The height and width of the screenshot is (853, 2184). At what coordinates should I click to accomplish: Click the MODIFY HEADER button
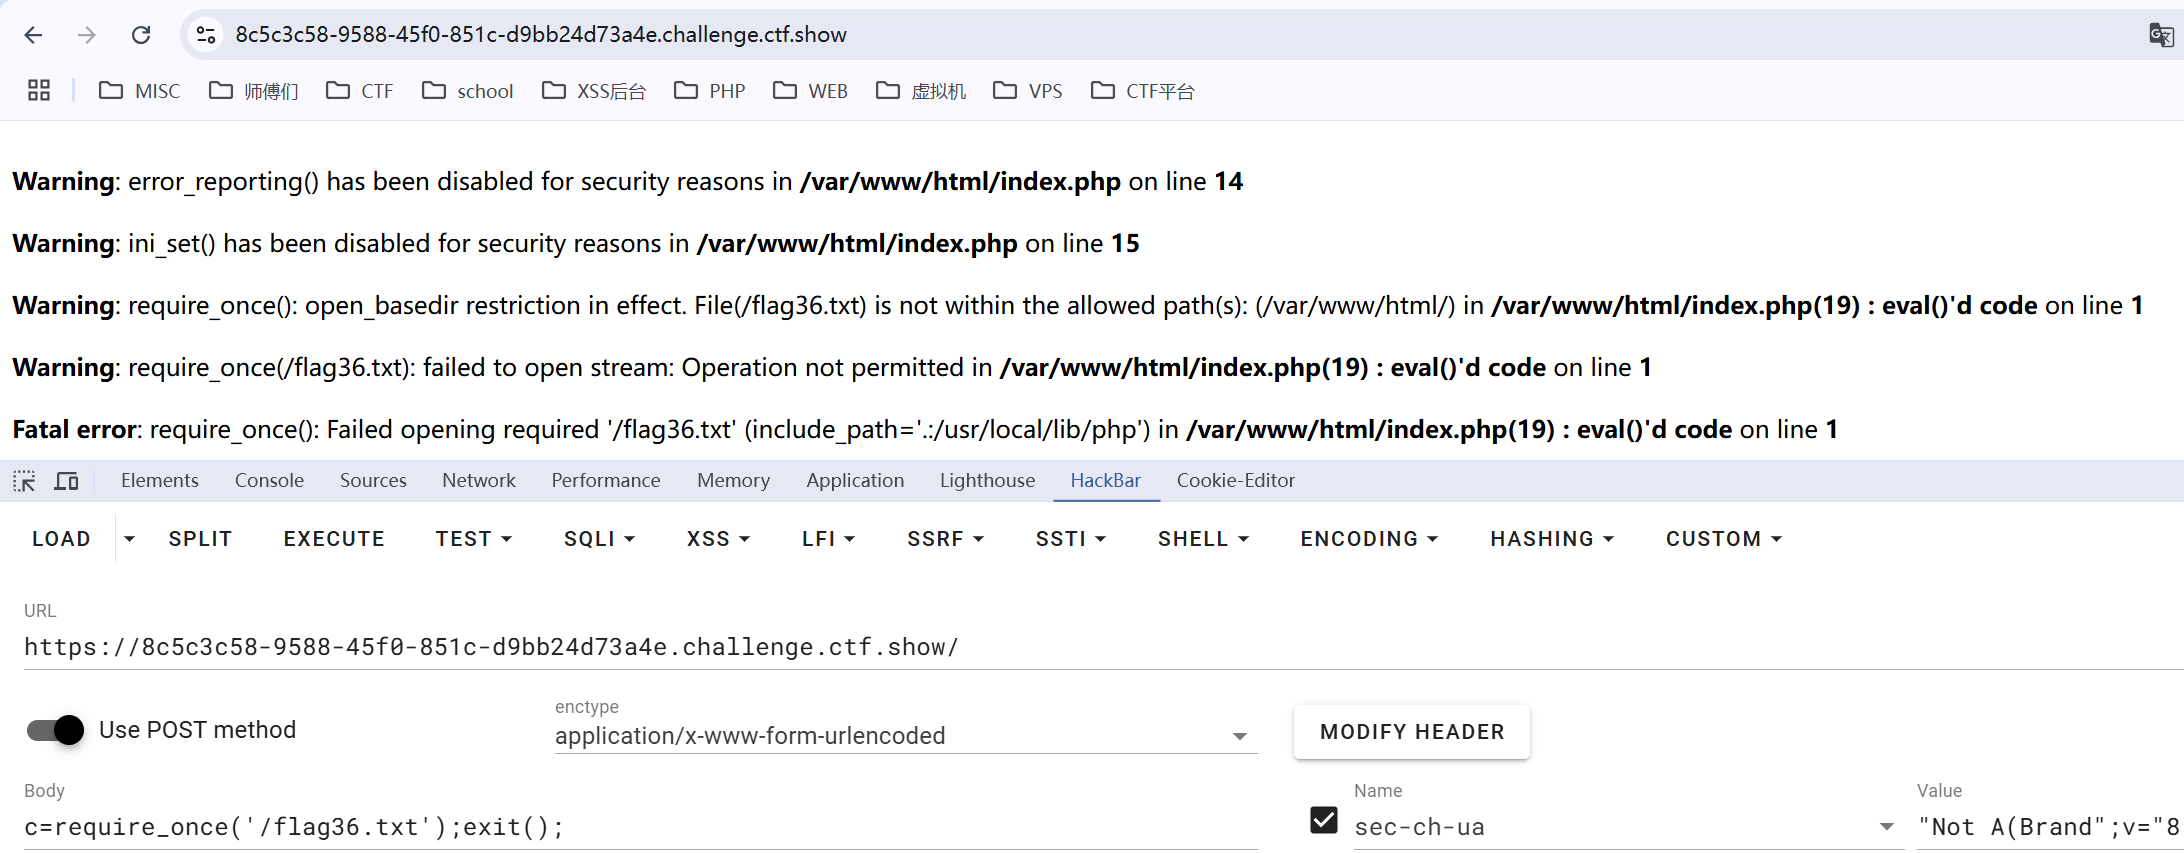(1411, 732)
